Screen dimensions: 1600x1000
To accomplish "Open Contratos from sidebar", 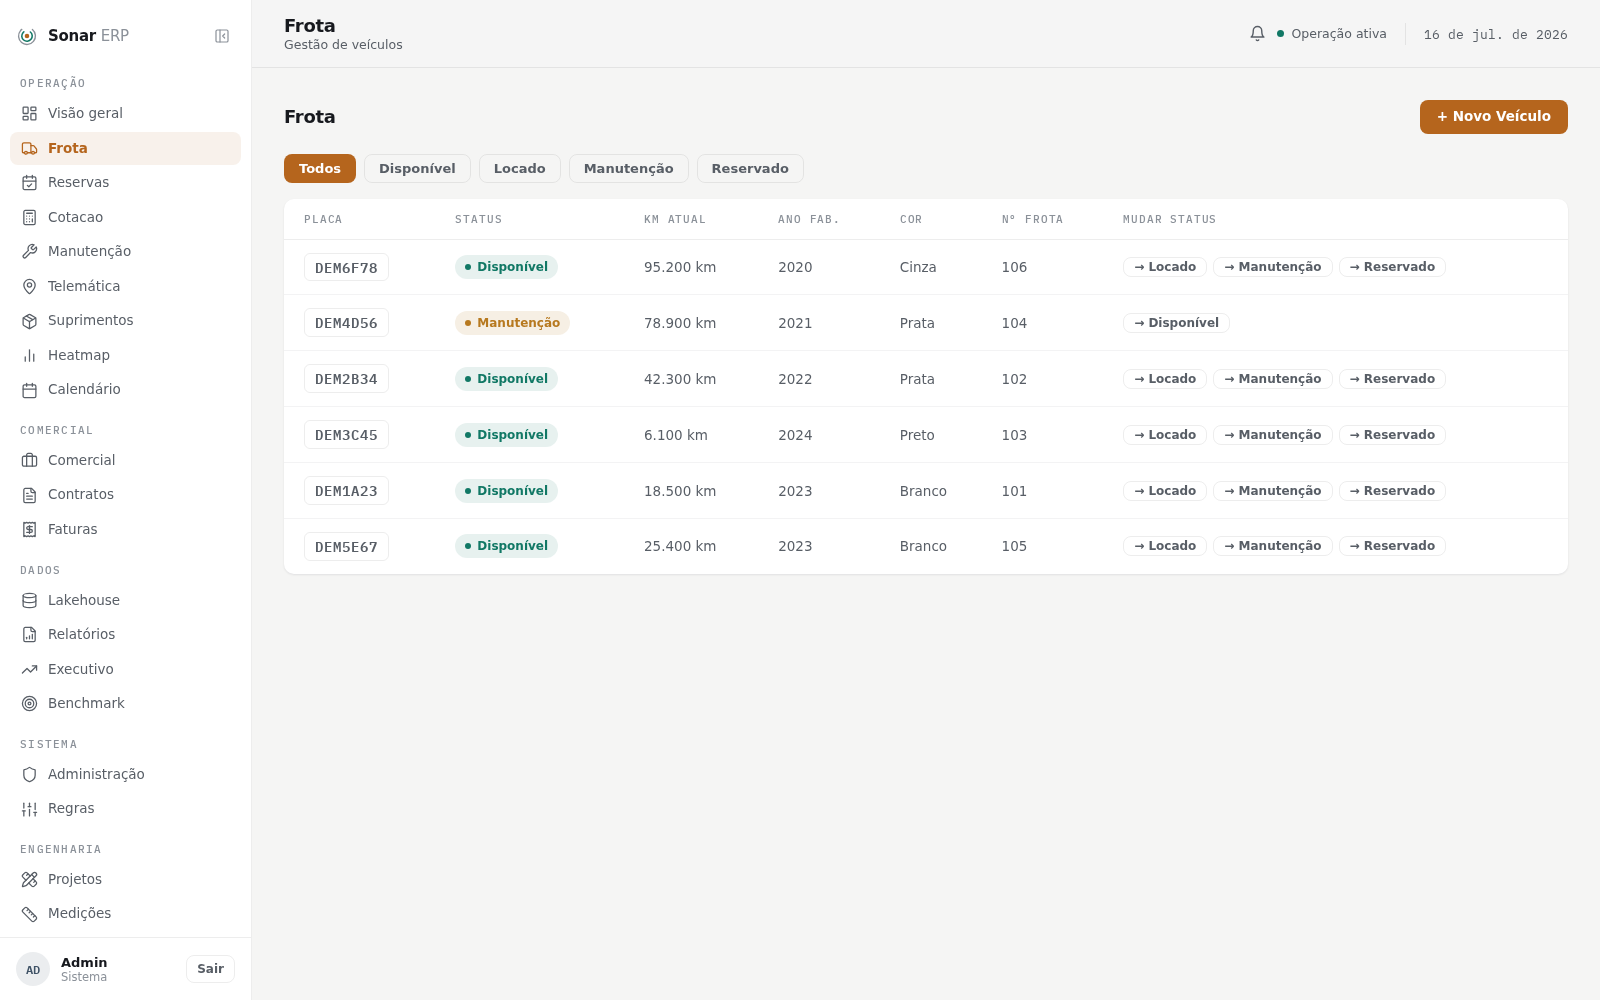I will pos(125,494).
